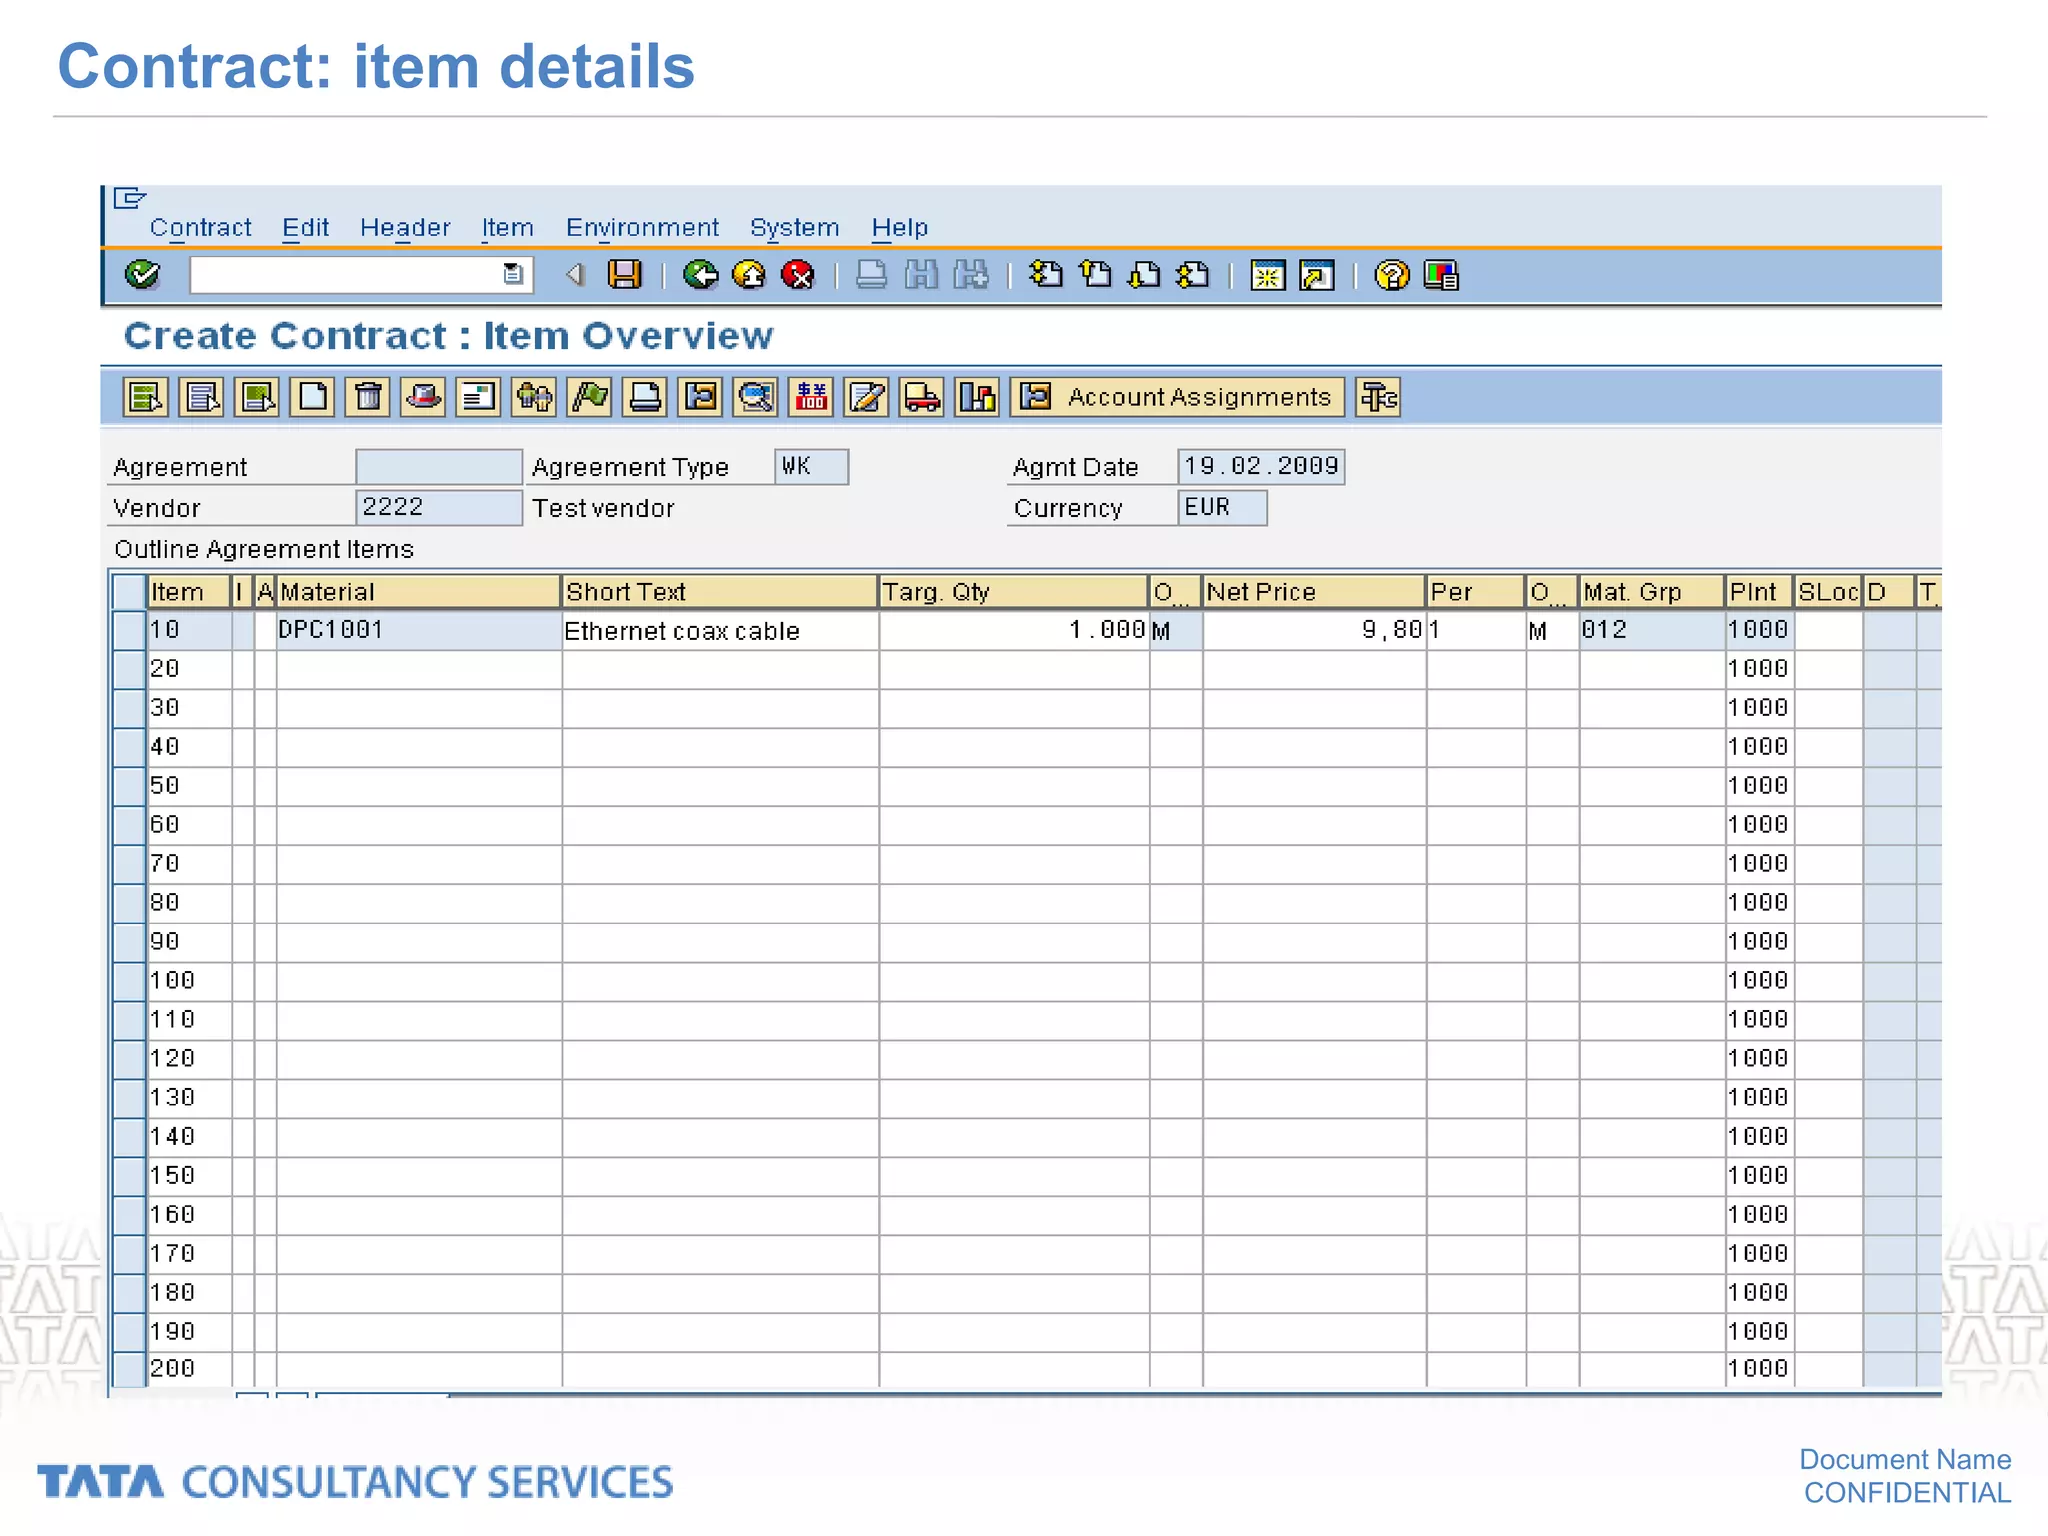Click the Agmt Date field 19.02.2009
The image size is (2048, 1536).
point(1261,466)
